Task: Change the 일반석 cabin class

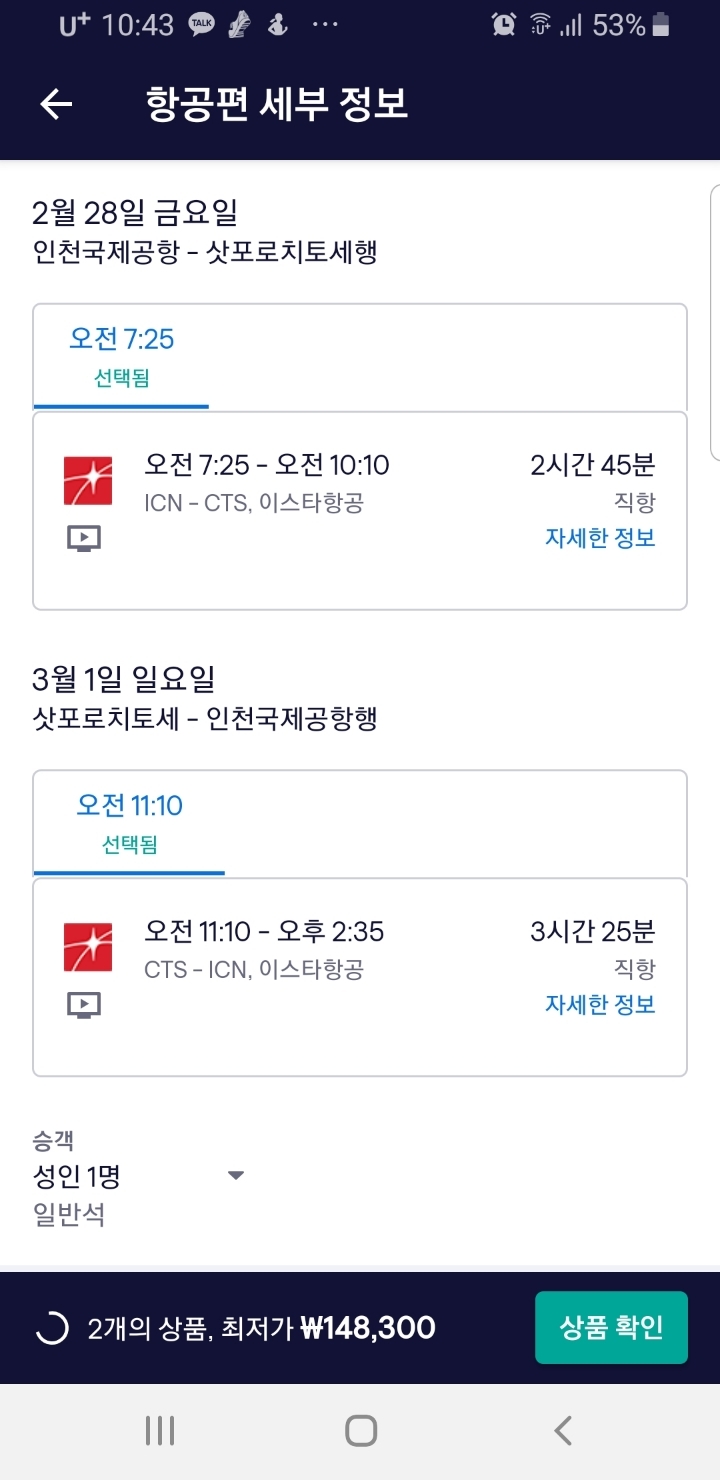Action: (x=69, y=1215)
